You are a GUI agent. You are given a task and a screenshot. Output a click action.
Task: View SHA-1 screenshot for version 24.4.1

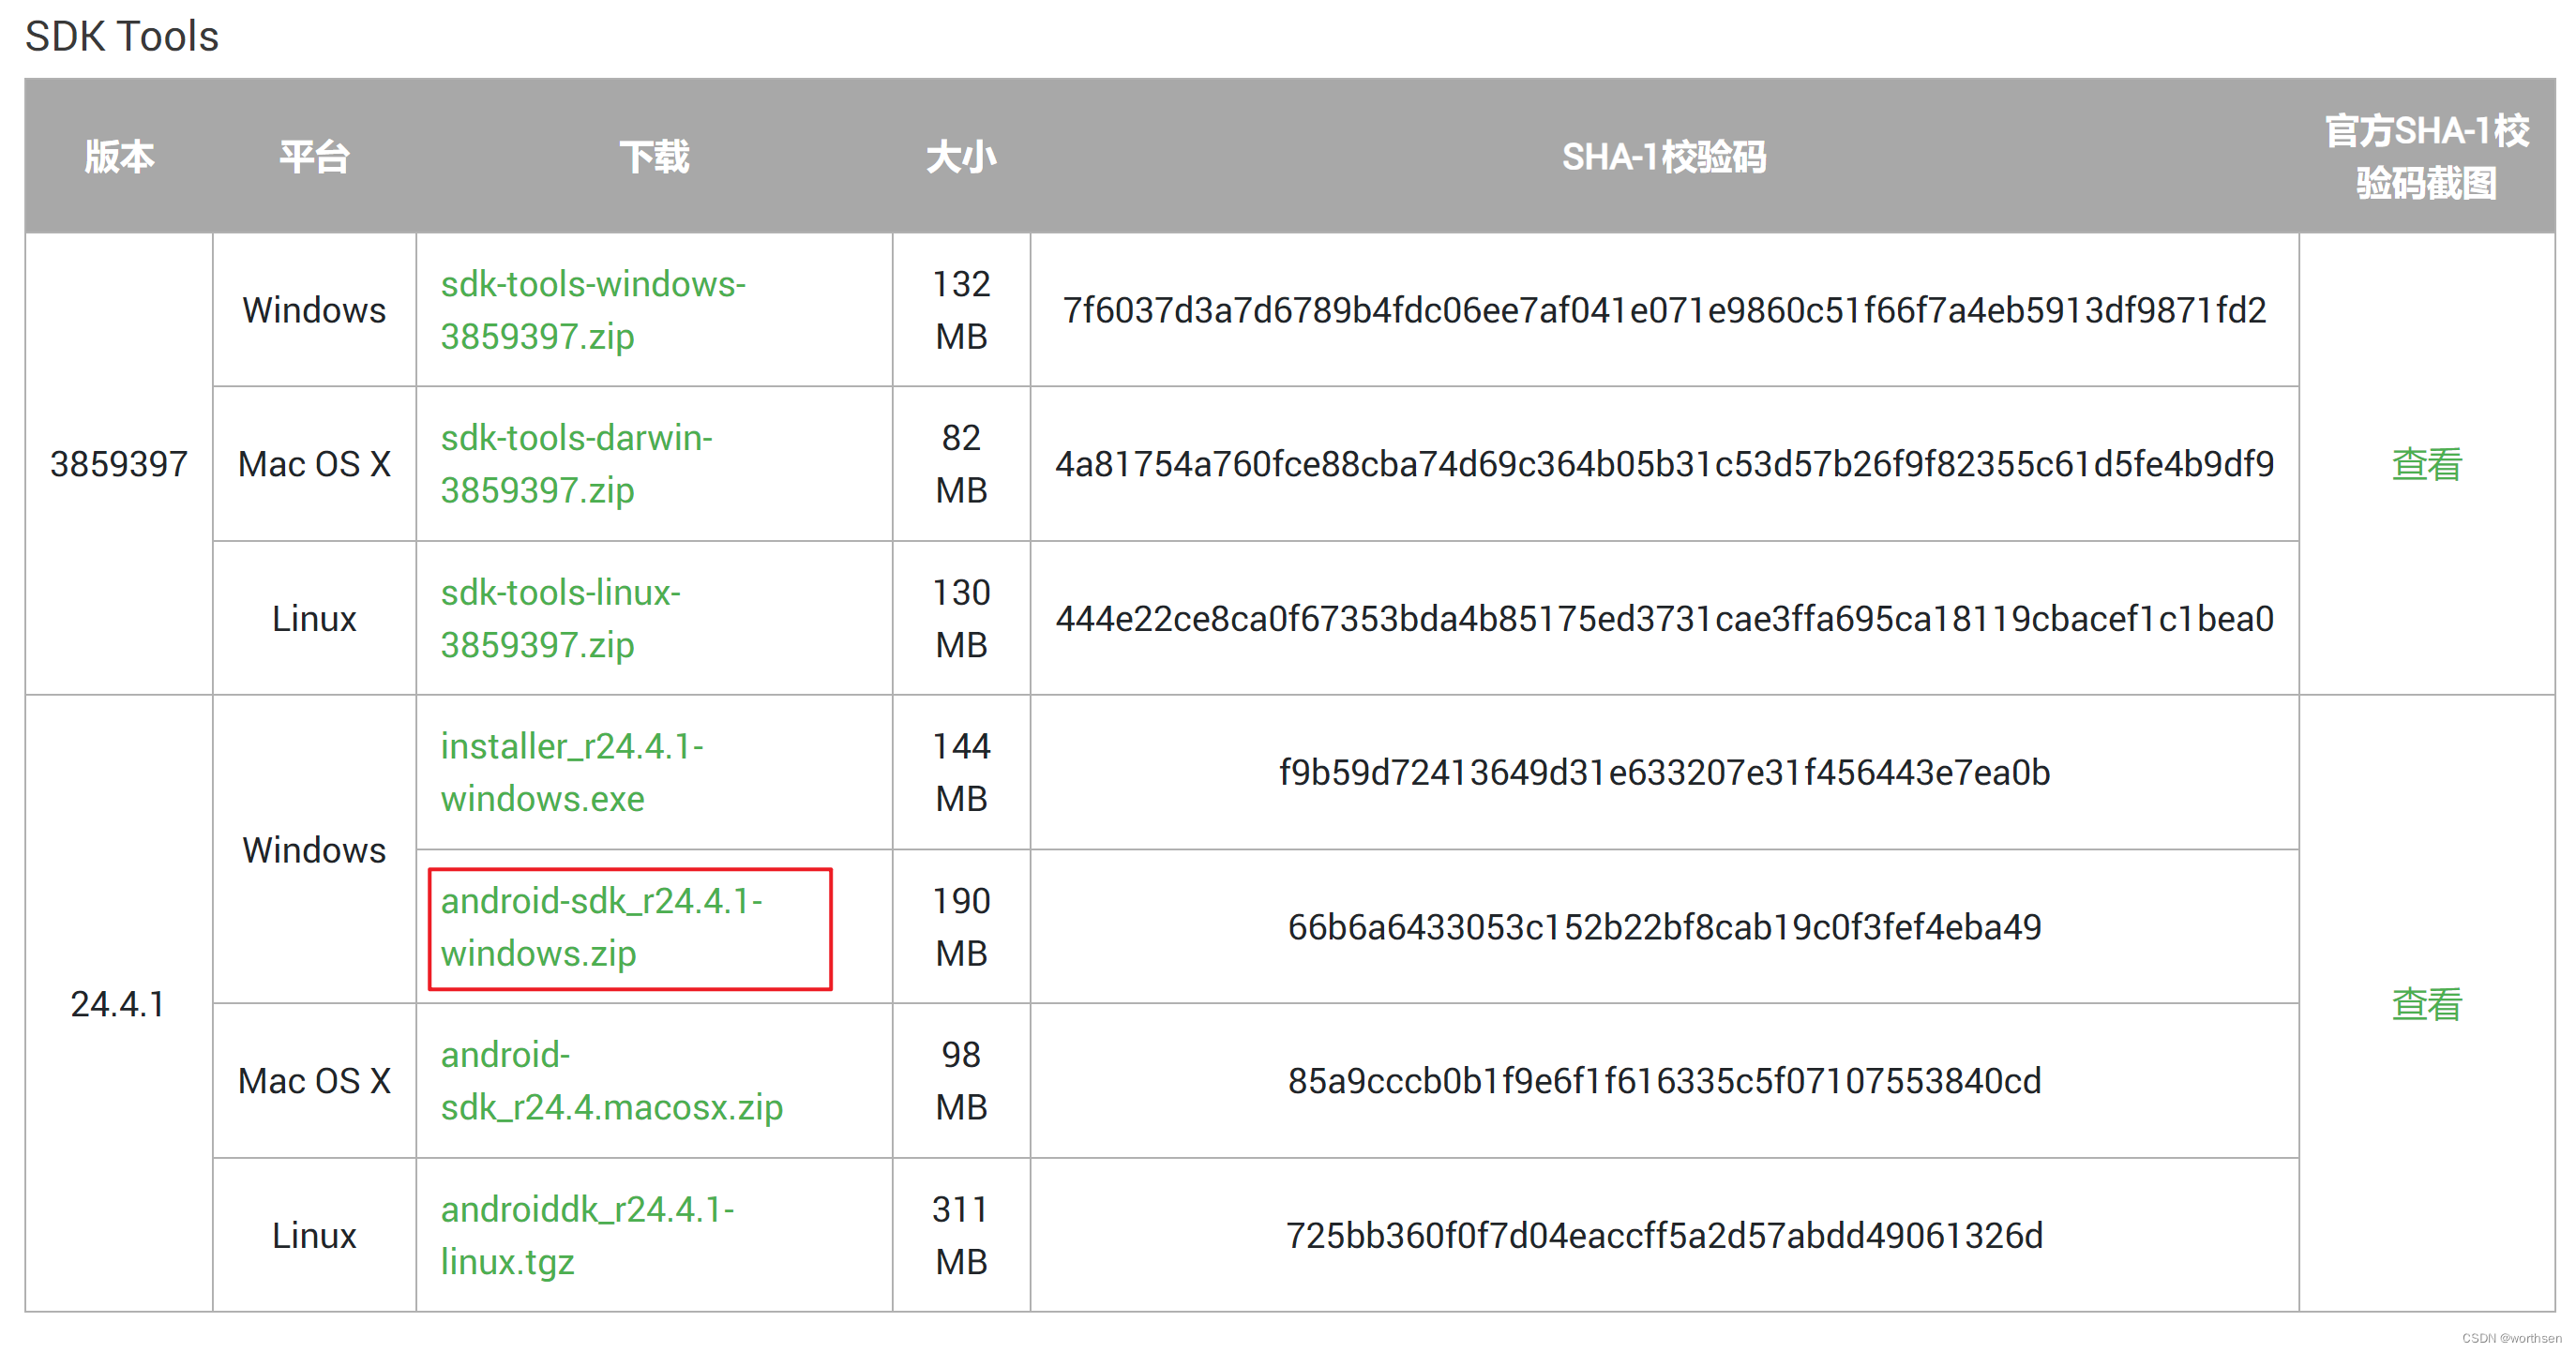pyautogui.click(x=2426, y=1004)
